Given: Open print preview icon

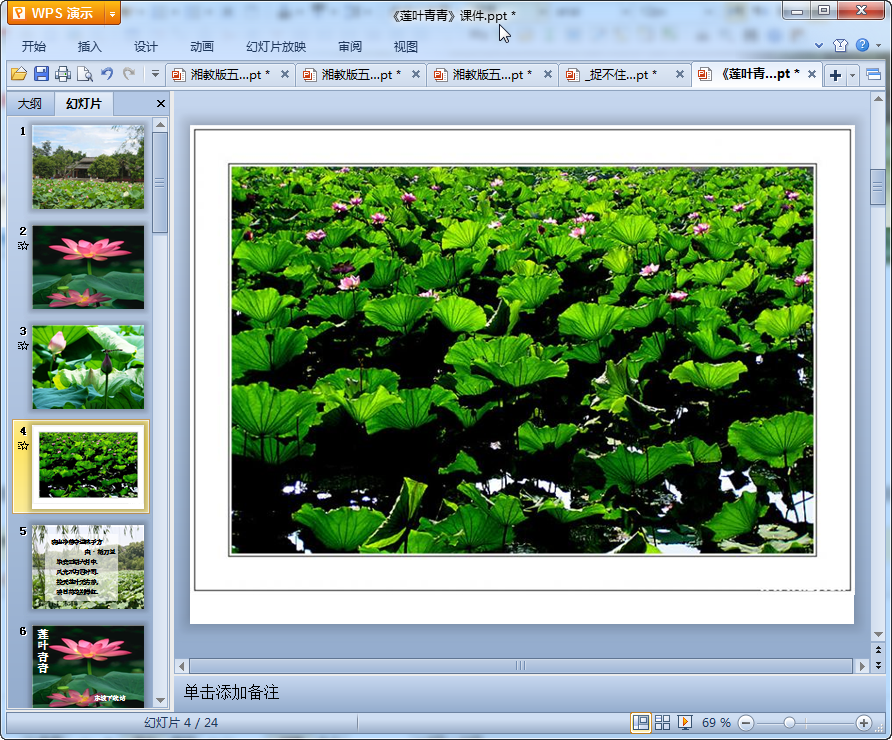Looking at the screenshot, I should click(x=85, y=74).
